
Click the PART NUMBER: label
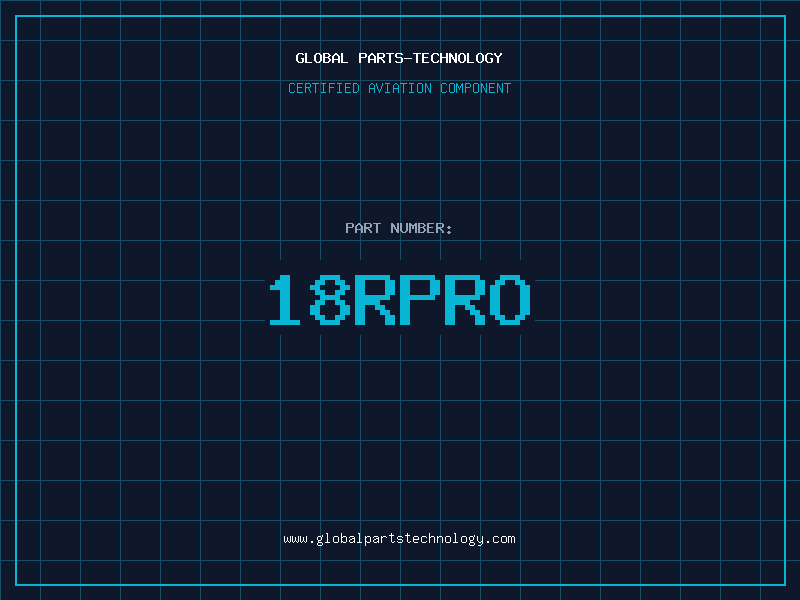tap(399, 228)
